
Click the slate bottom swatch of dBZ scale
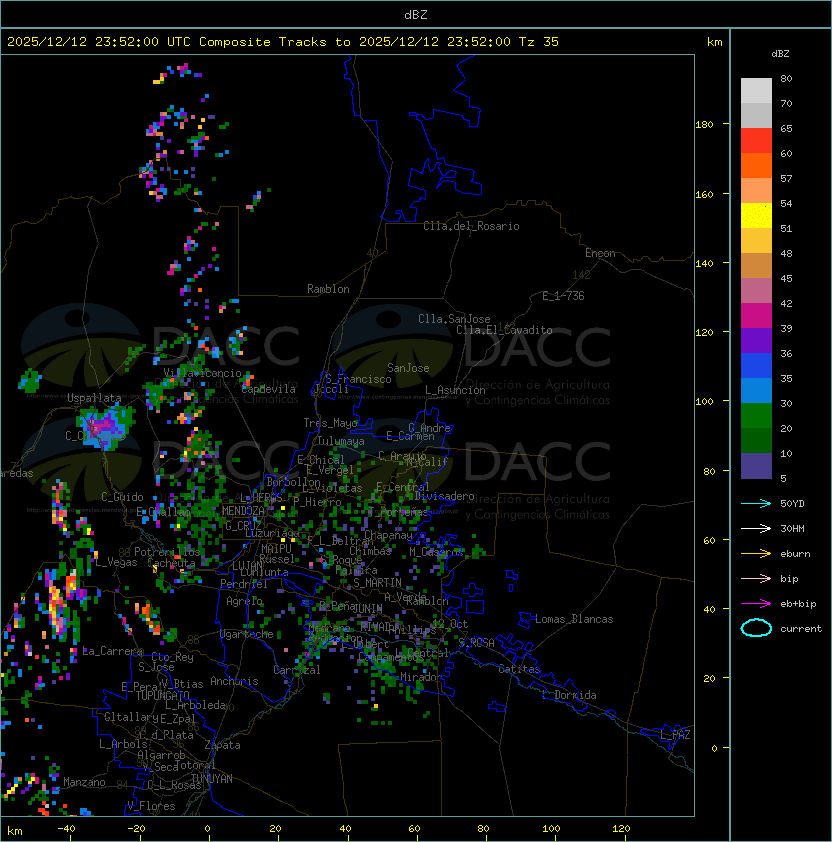756,466
